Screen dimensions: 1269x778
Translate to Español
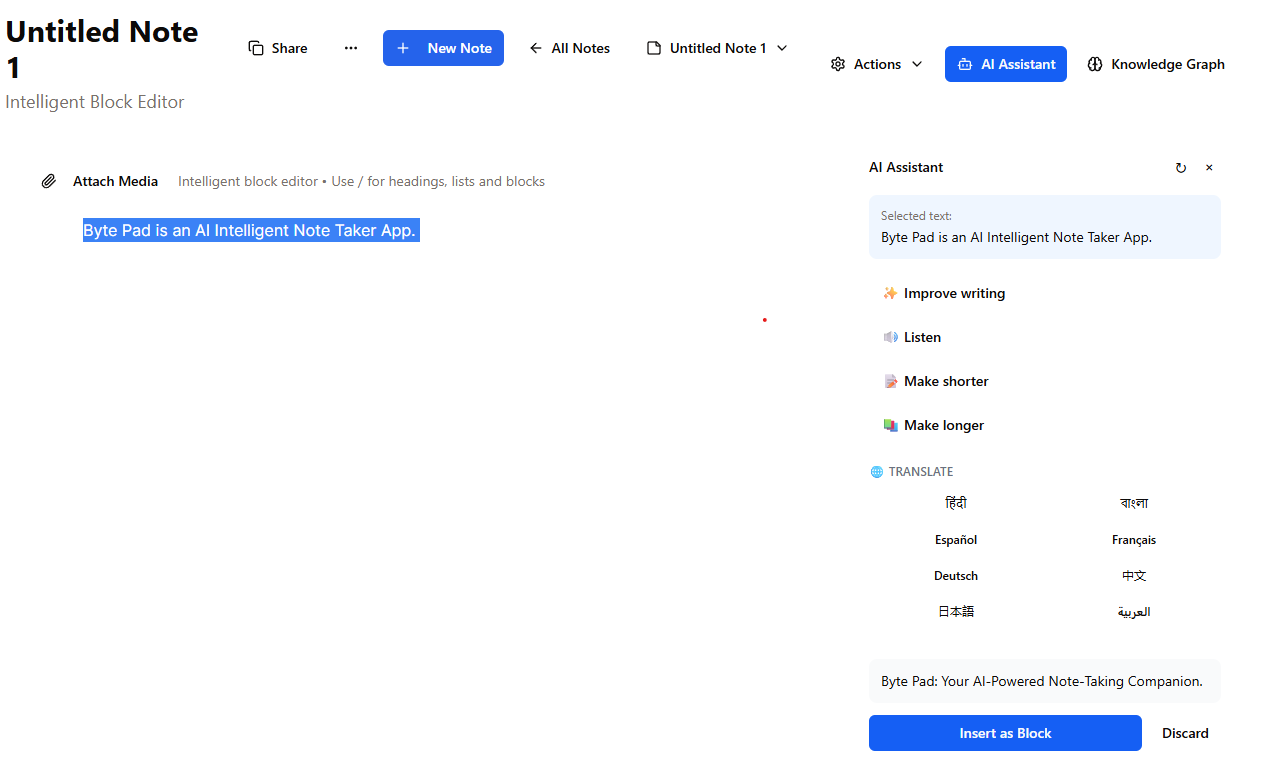(956, 539)
